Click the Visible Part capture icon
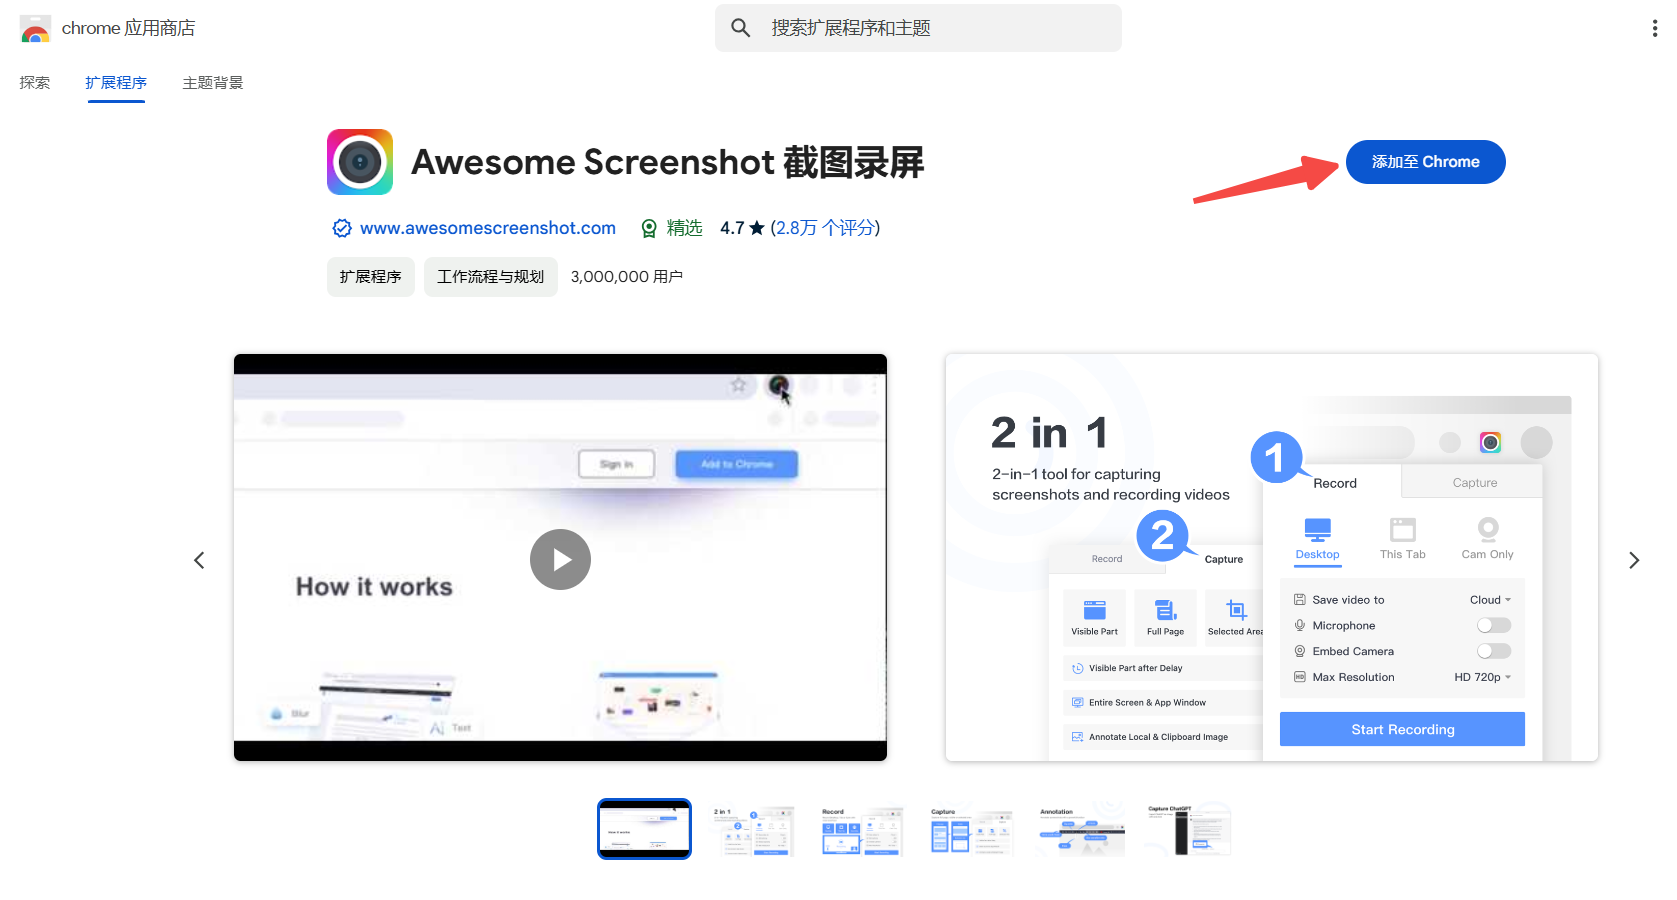This screenshot has width=1677, height=900. (x=1095, y=610)
